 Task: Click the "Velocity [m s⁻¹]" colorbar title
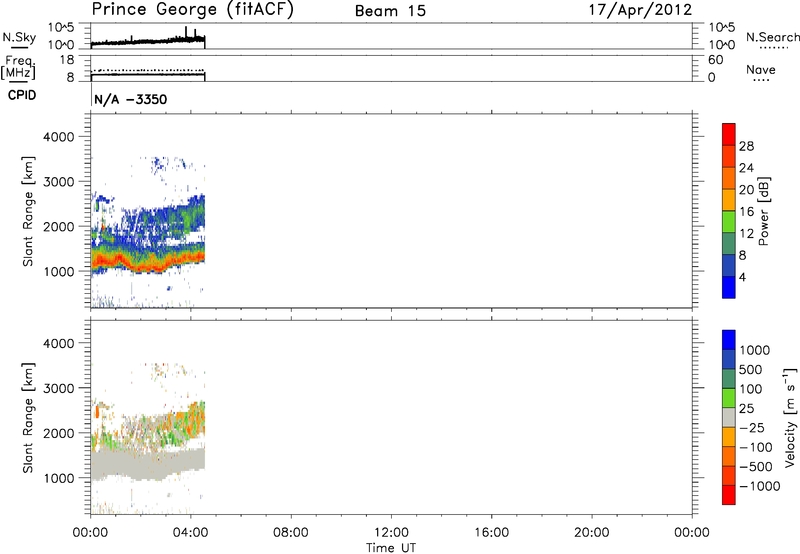click(x=790, y=417)
